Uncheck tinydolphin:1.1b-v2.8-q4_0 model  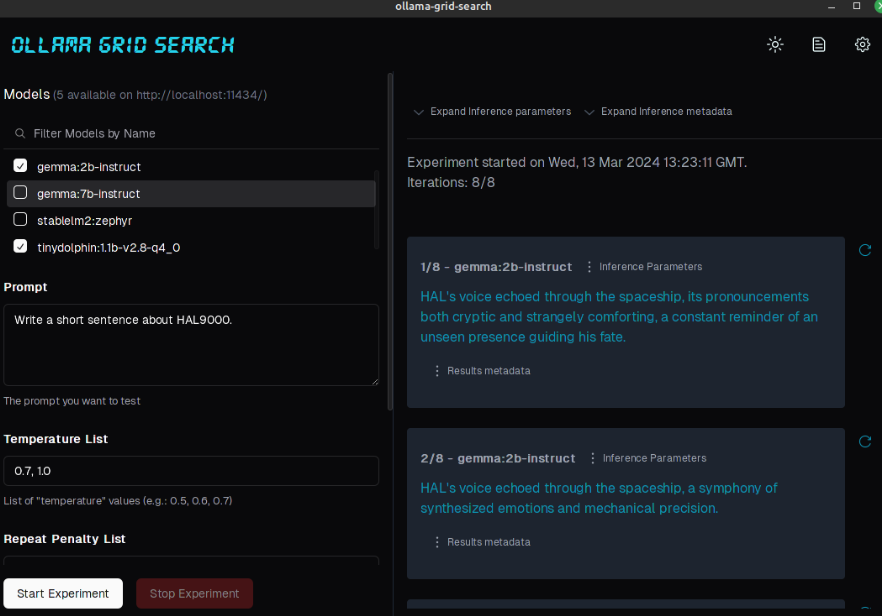tap(20, 246)
